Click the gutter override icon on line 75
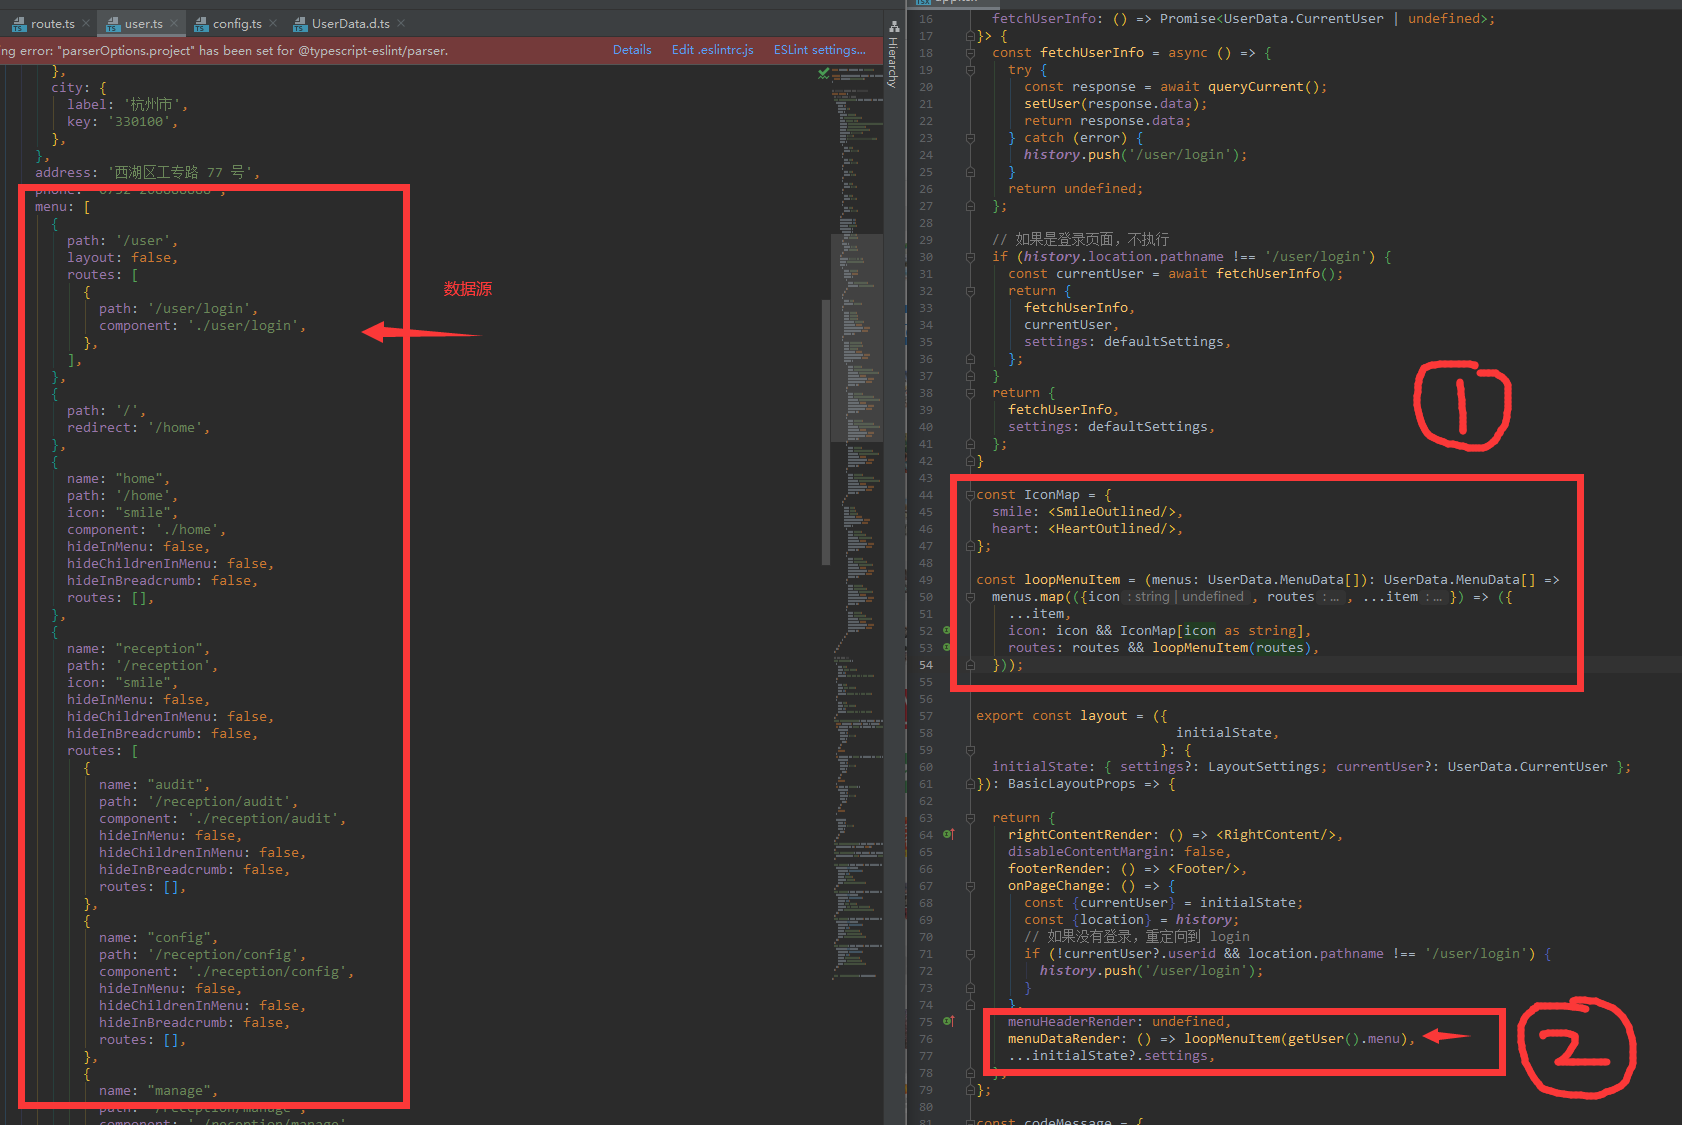The width and height of the screenshot is (1682, 1125). coord(948,1022)
